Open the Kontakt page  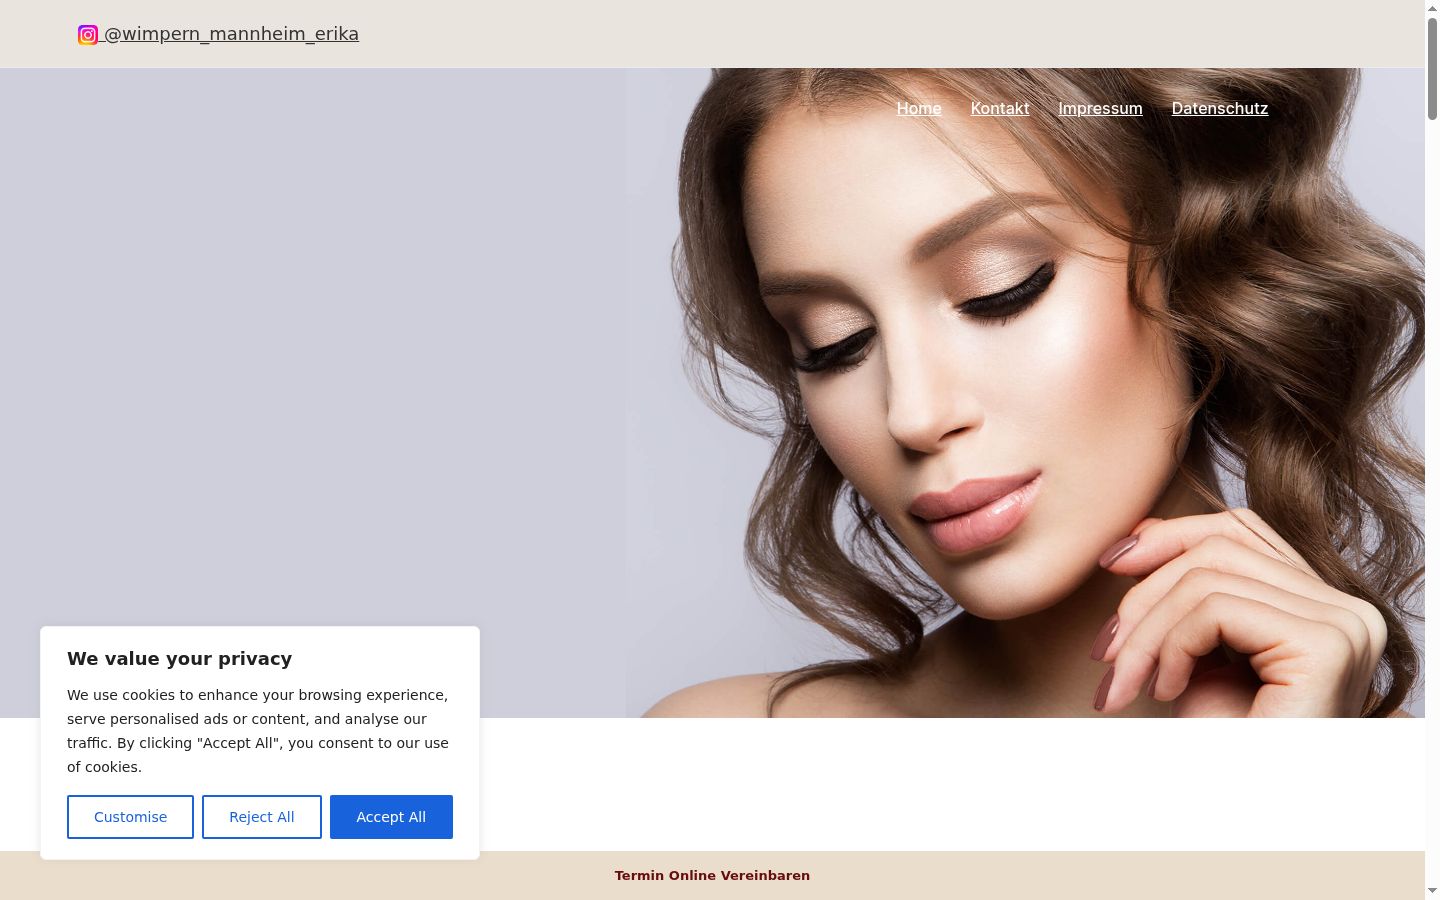(1000, 108)
